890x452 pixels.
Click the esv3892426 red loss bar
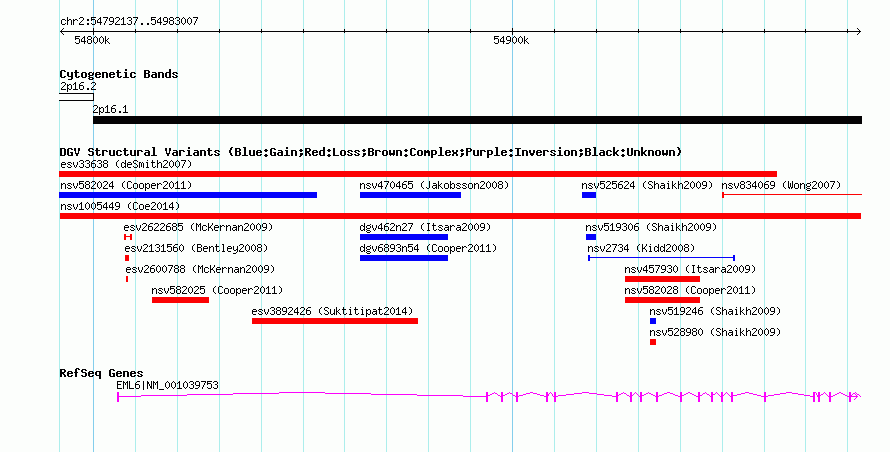335,321
